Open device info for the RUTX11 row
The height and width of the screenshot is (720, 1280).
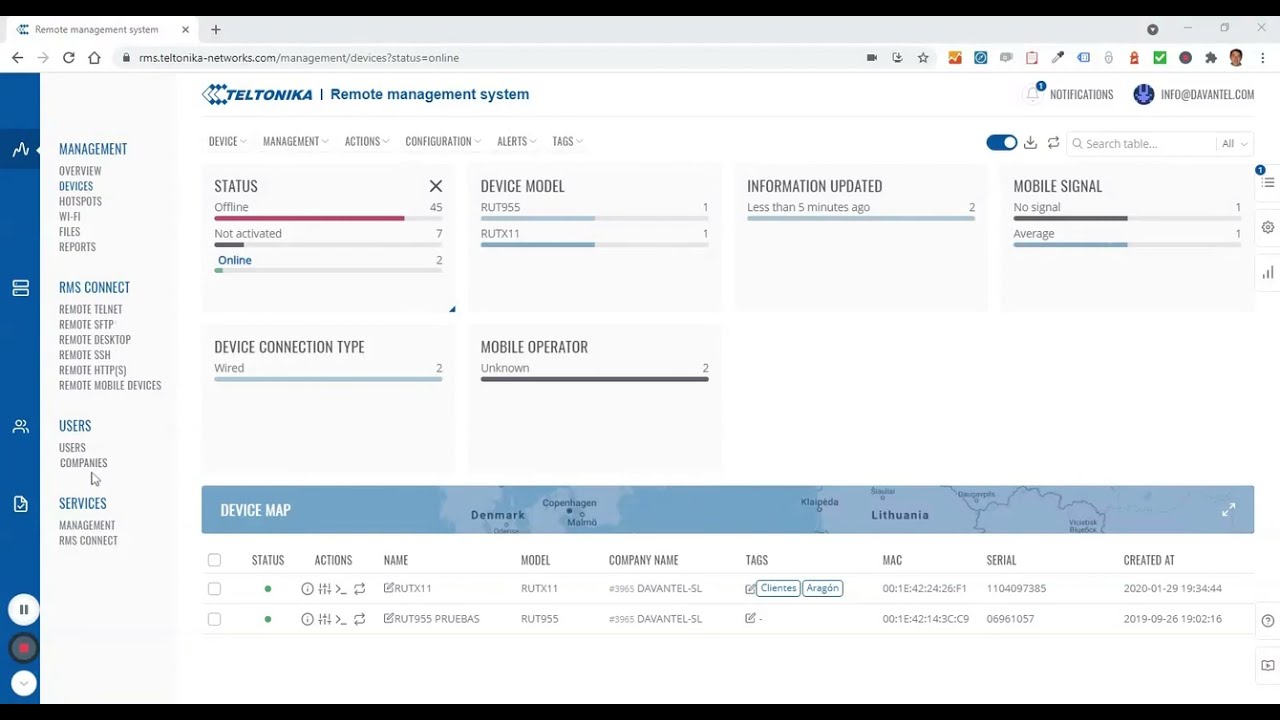pos(307,589)
